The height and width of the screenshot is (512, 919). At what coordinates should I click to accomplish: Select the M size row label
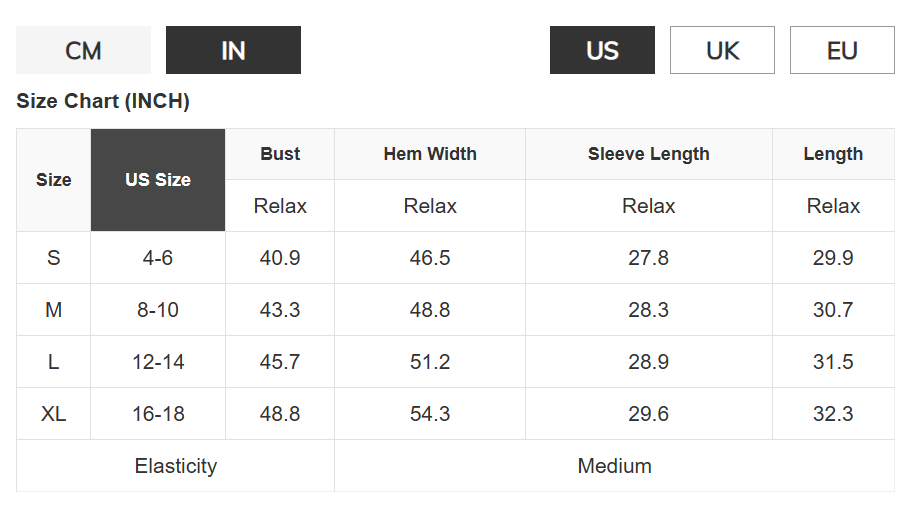54,310
